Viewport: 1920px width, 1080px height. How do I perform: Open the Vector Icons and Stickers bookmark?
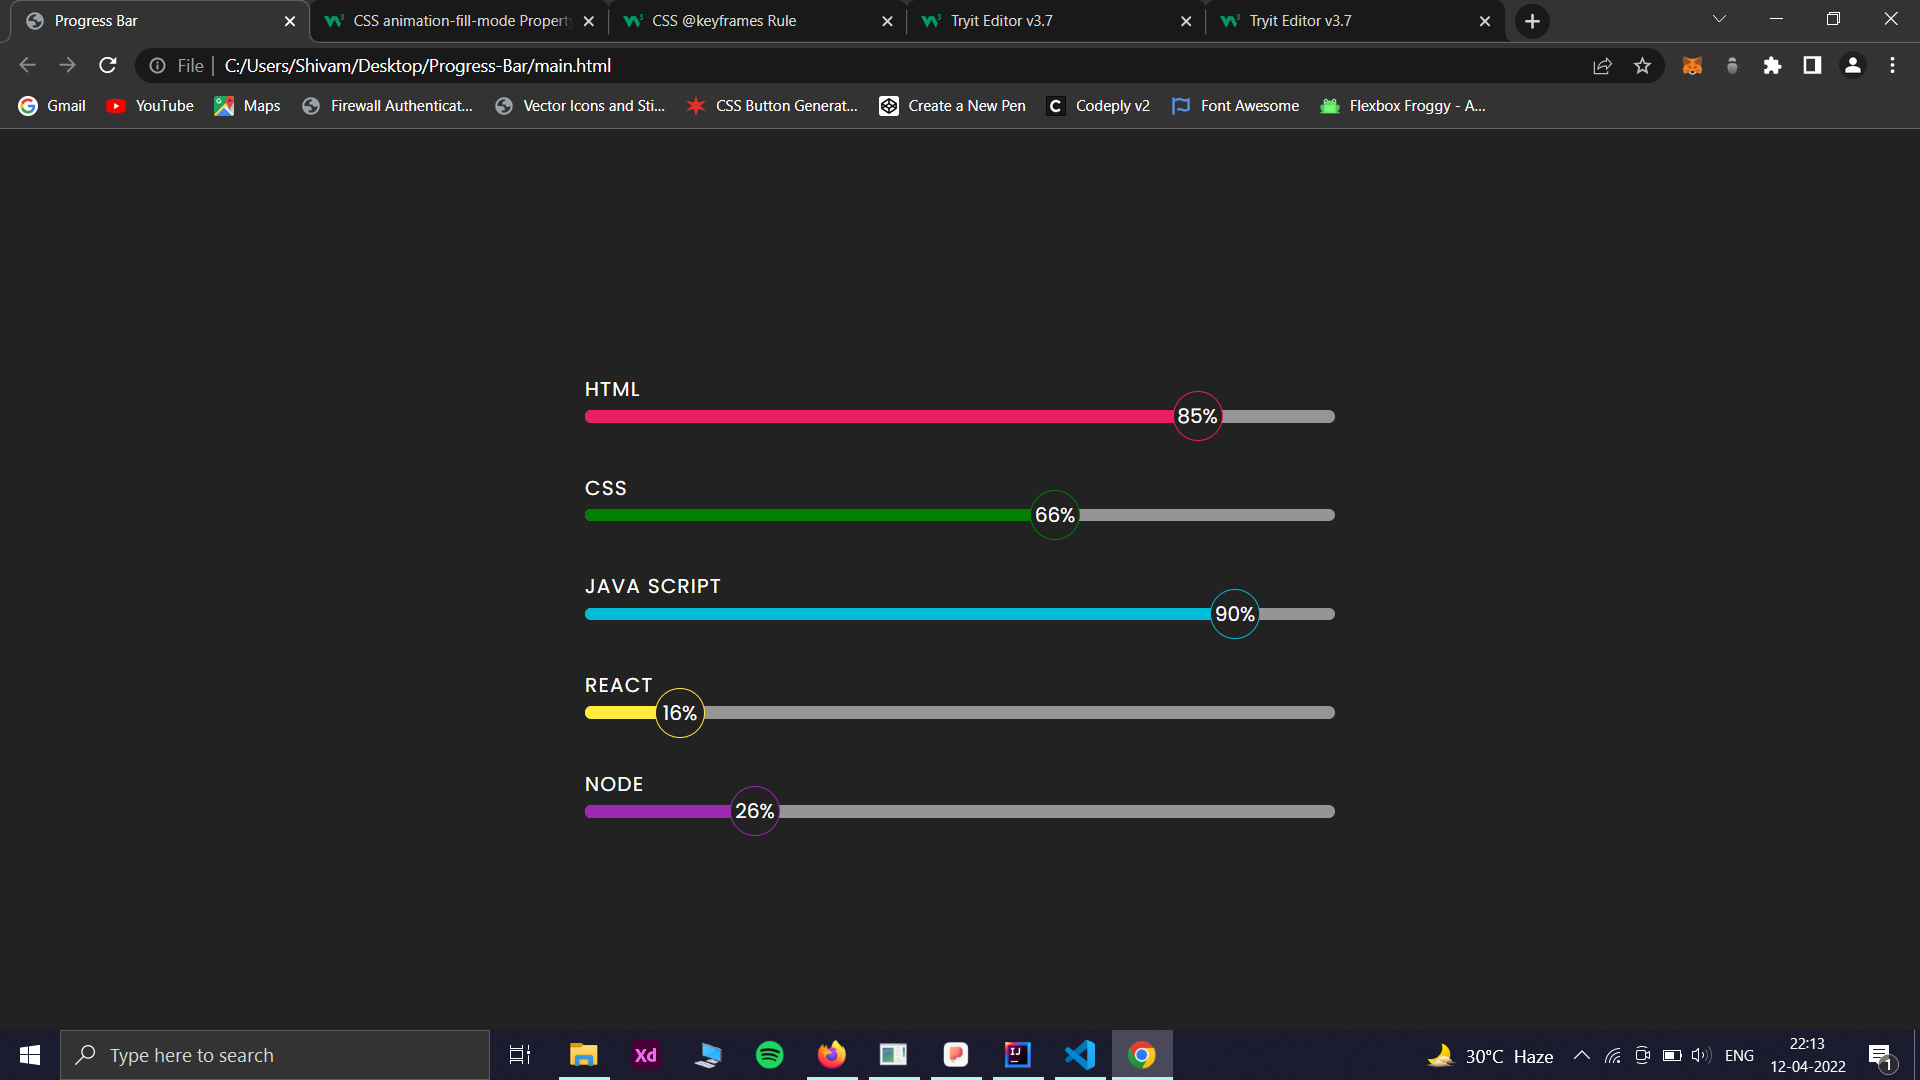[x=580, y=105]
